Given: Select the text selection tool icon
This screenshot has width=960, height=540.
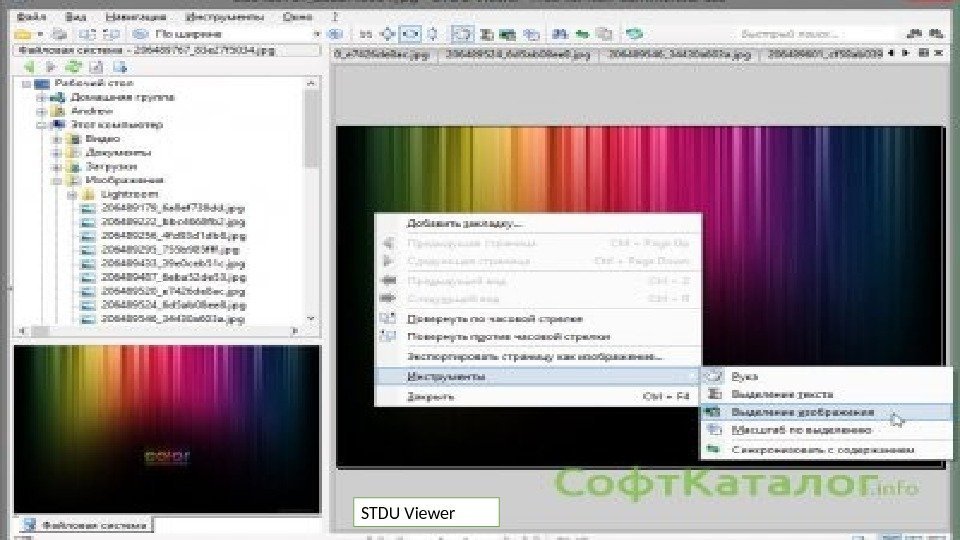Looking at the screenshot, I should (x=487, y=34).
